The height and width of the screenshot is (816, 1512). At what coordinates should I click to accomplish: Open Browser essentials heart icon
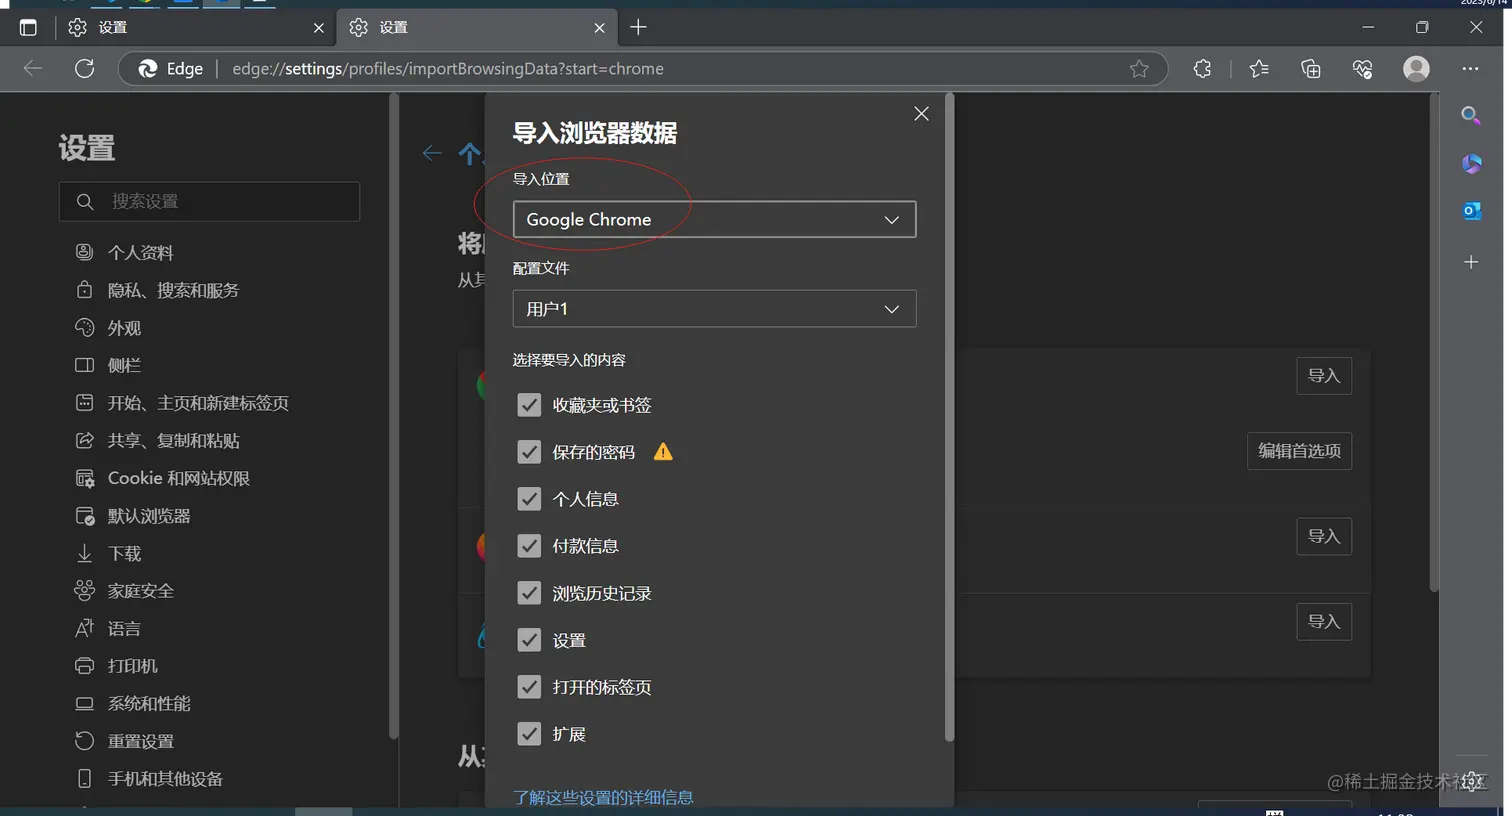tap(1363, 68)
